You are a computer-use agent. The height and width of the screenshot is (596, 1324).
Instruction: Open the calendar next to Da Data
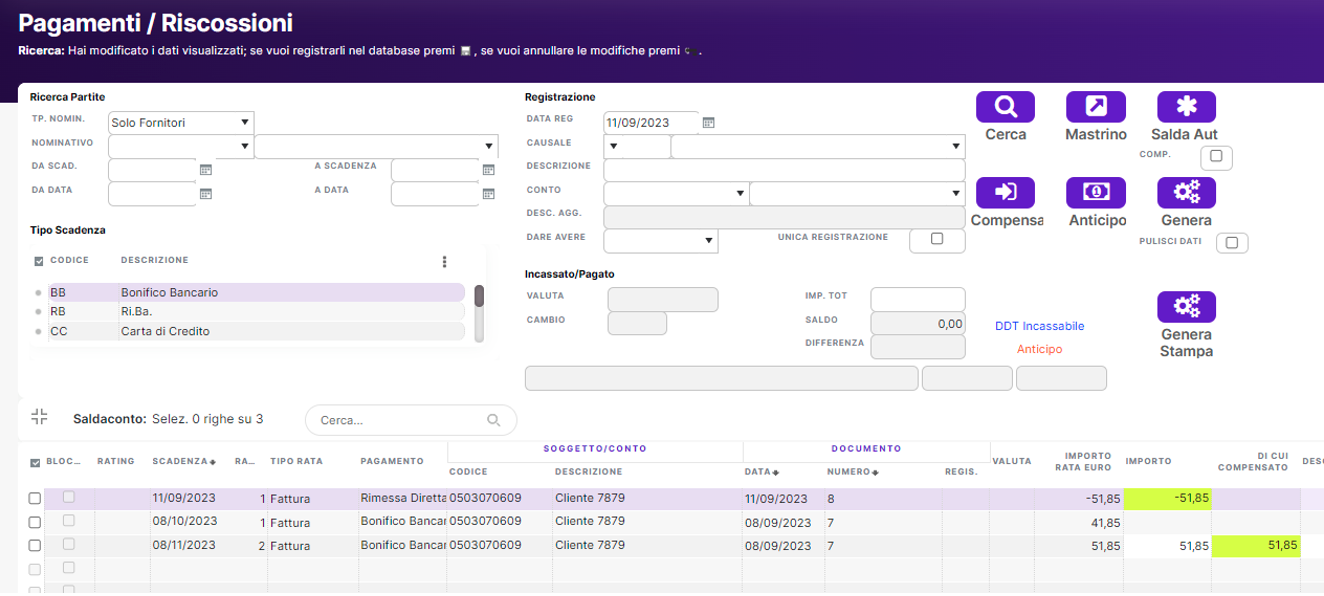[206, 194]
